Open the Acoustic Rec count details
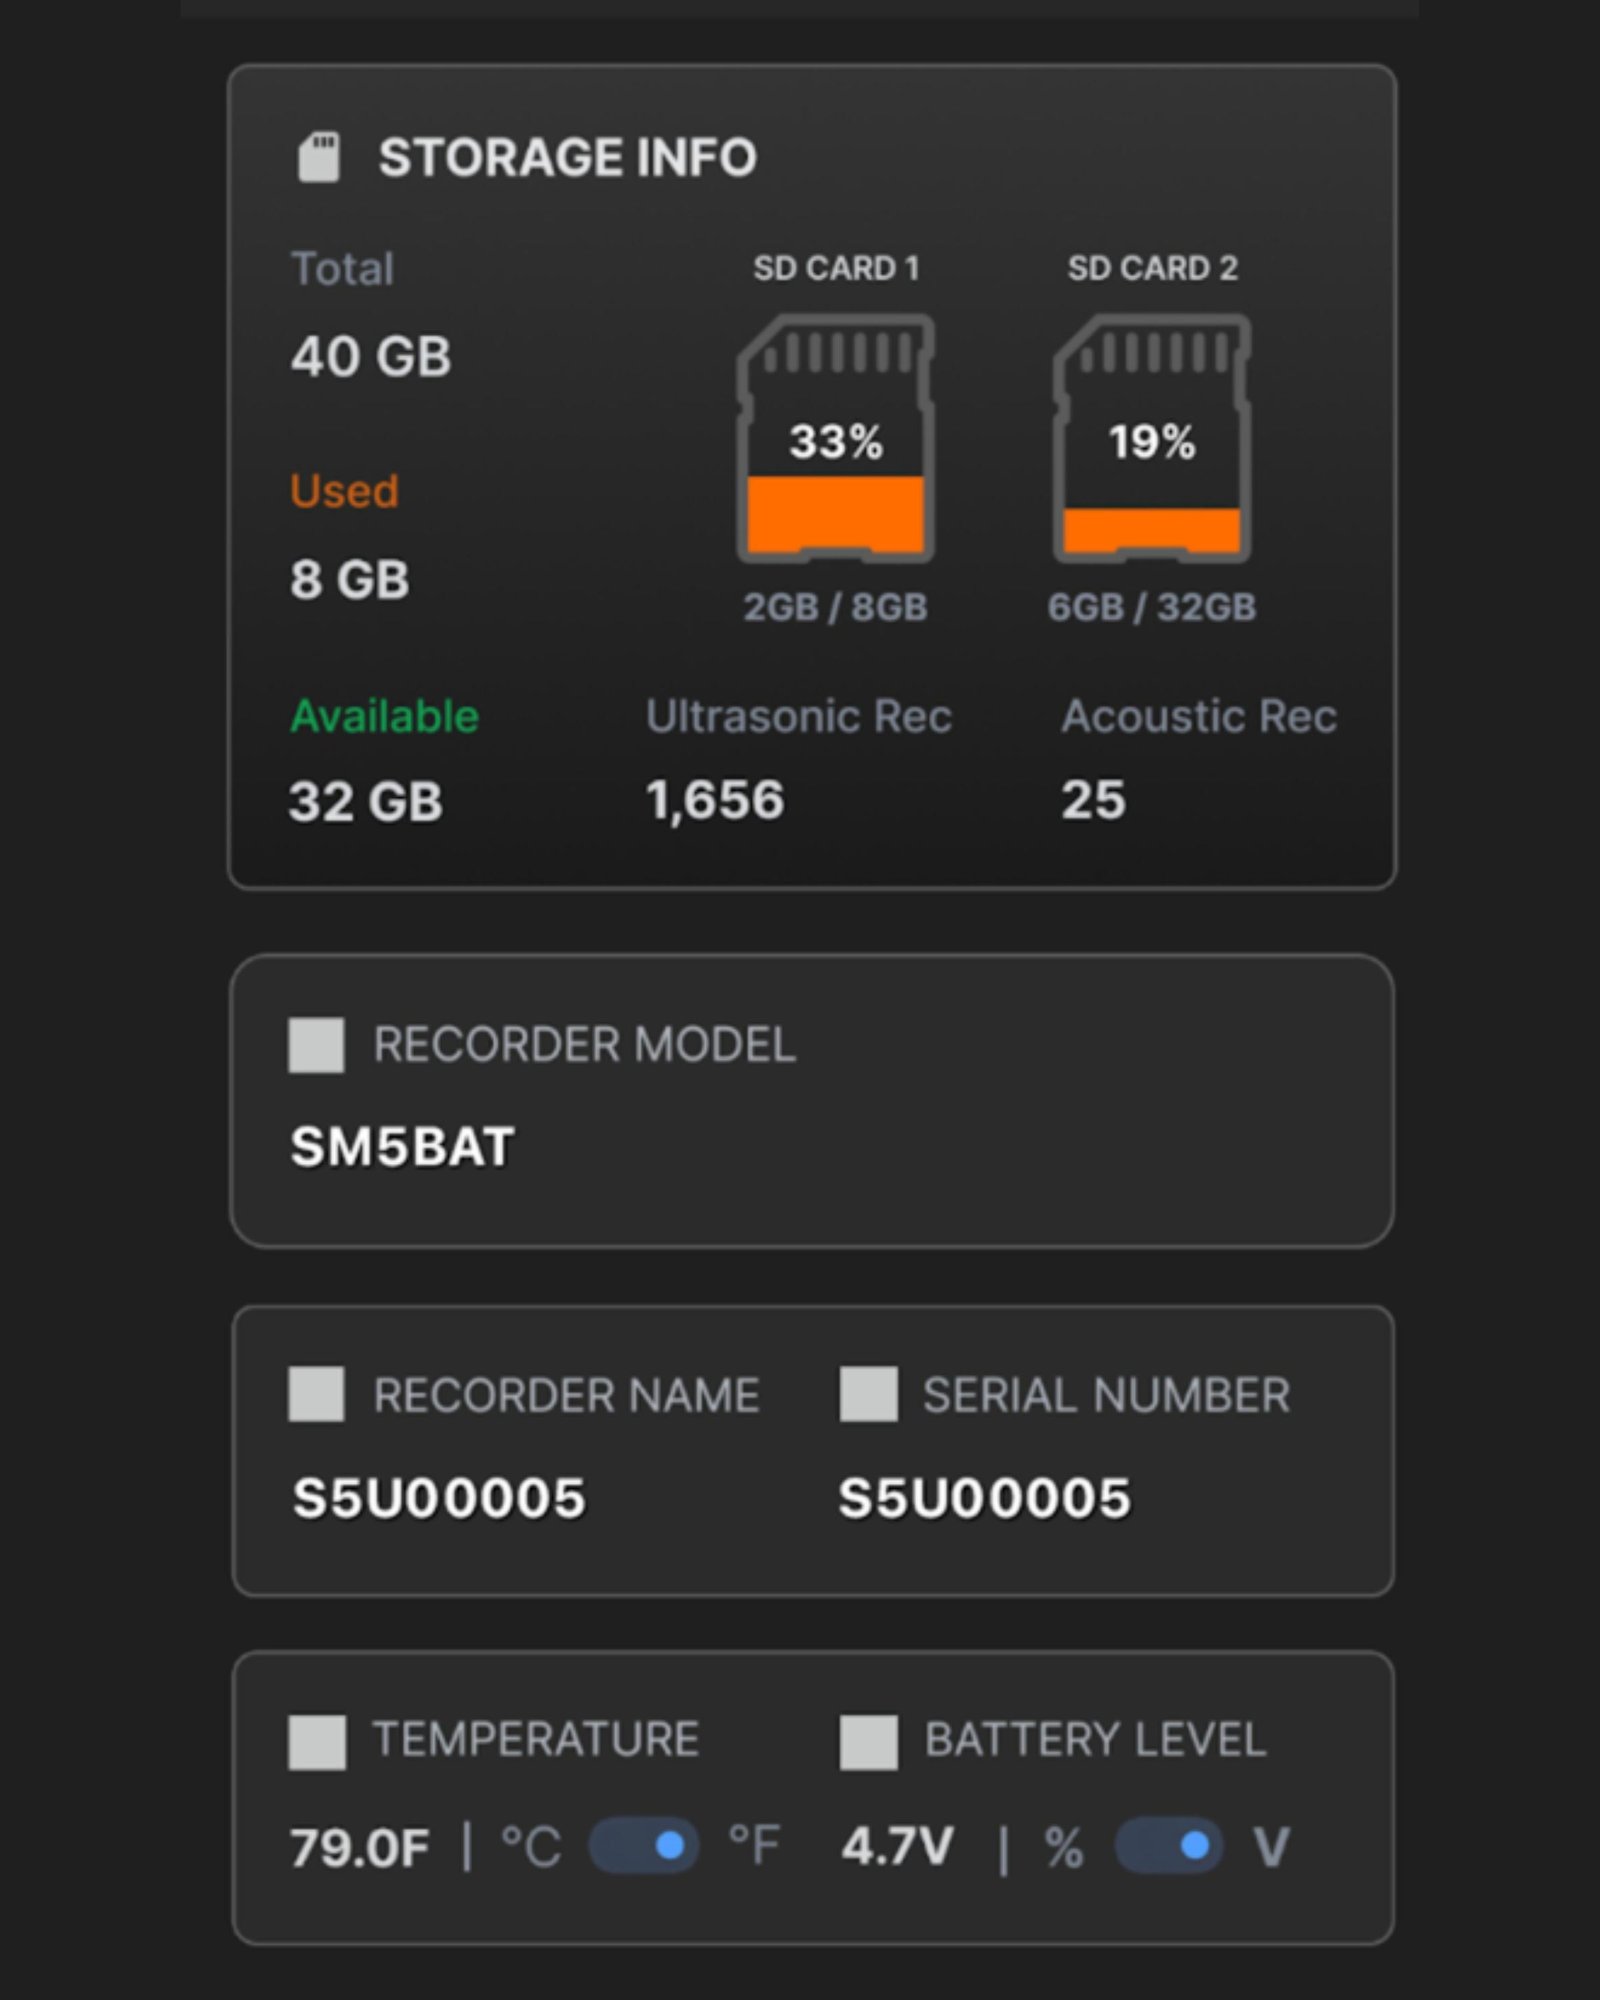The width and height of the screenshot is (1600, 2000). pyautogui.click(x=1093, y=797)
